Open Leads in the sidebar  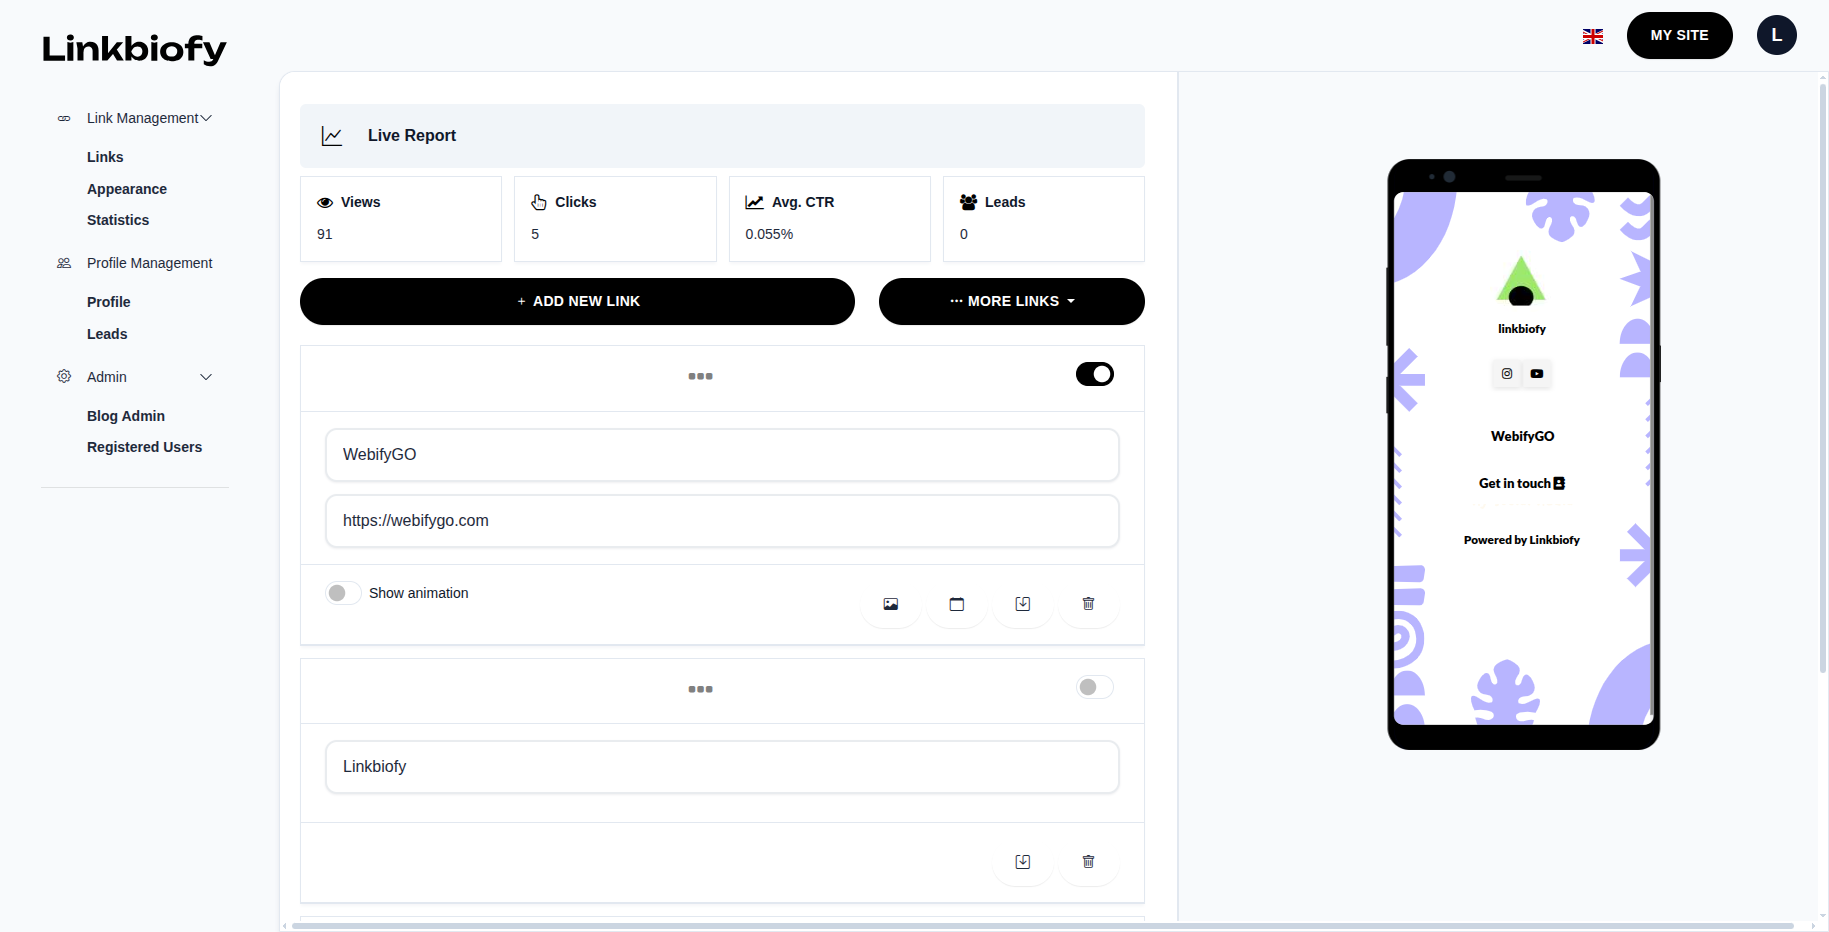click(x=107, y=334)
